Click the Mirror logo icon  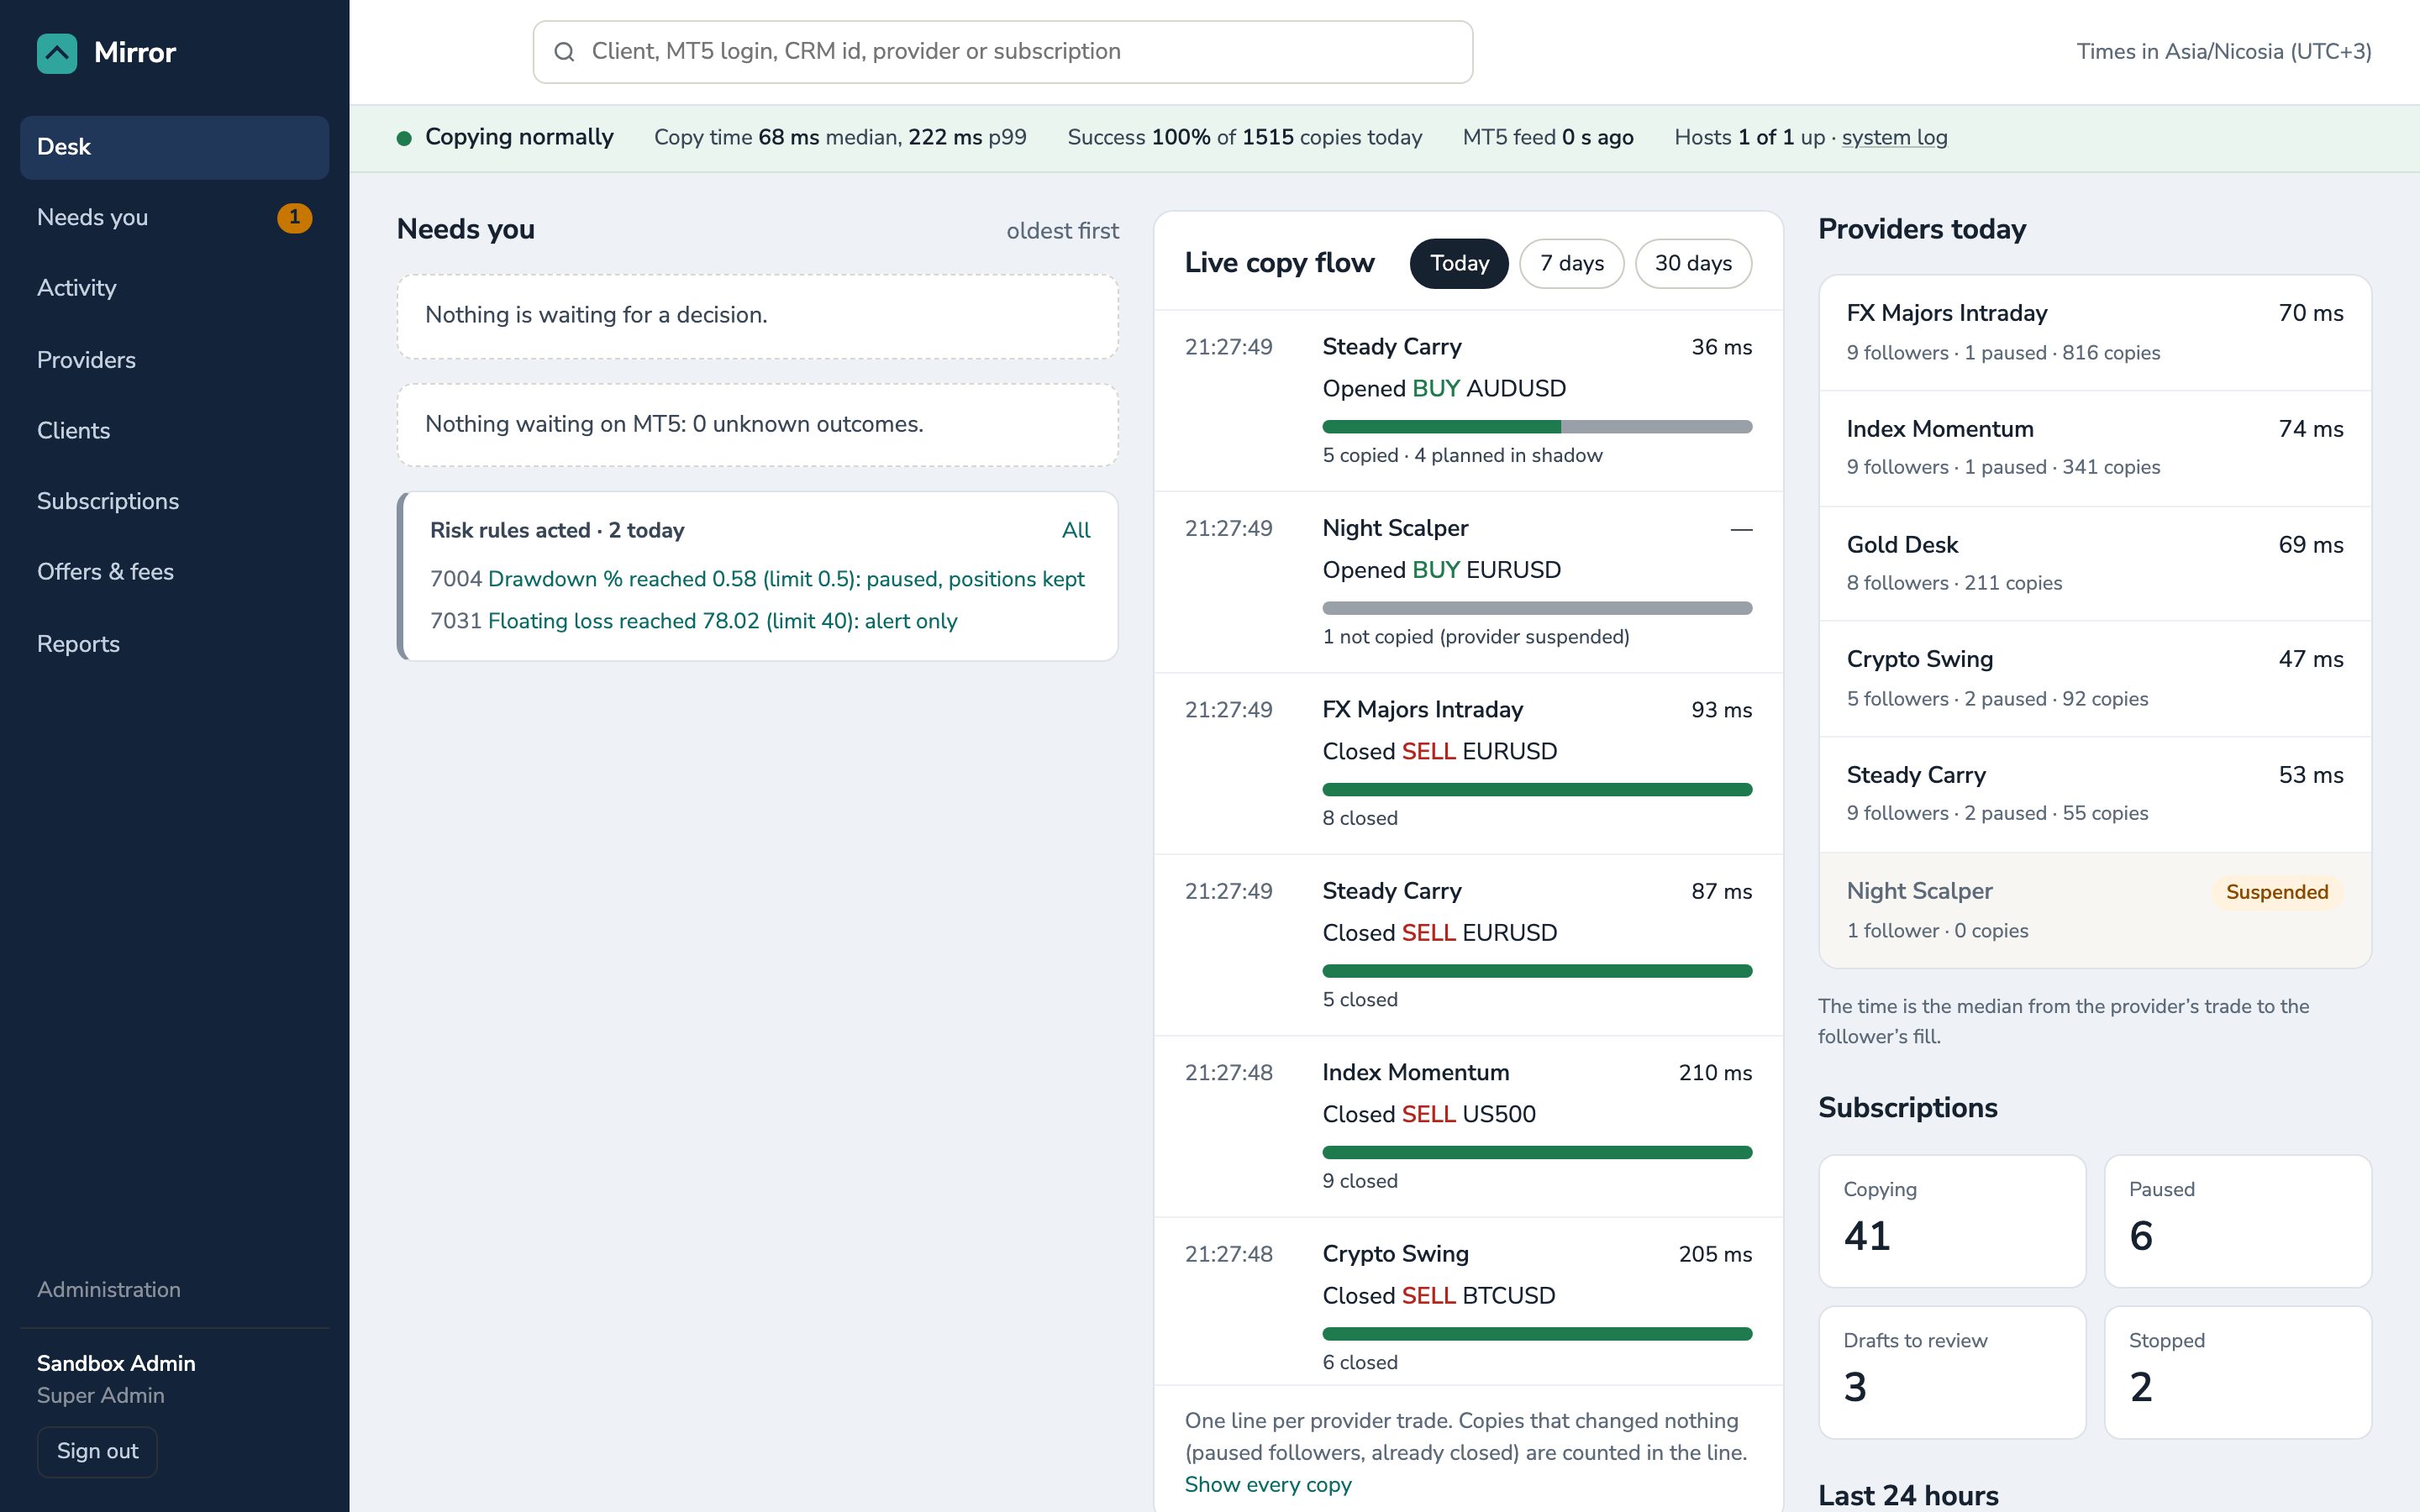pos(57,53)
